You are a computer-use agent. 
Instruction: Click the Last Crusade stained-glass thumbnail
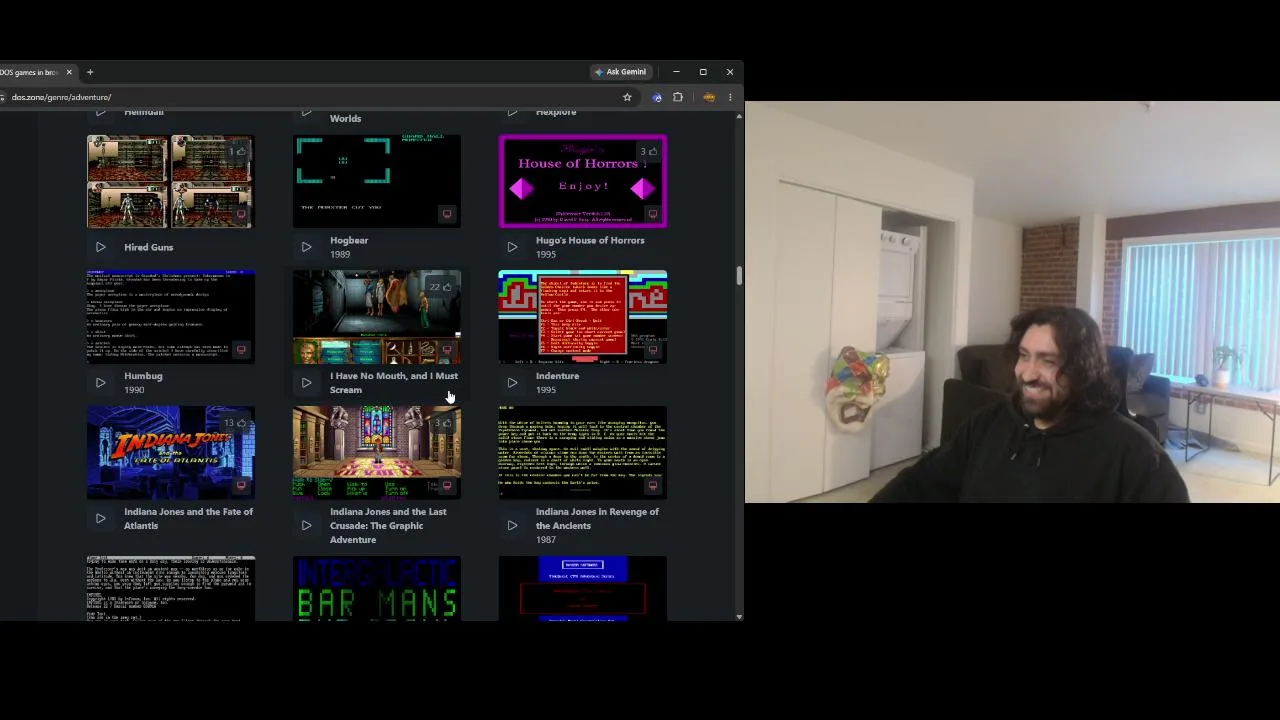(x=377, y=452)
